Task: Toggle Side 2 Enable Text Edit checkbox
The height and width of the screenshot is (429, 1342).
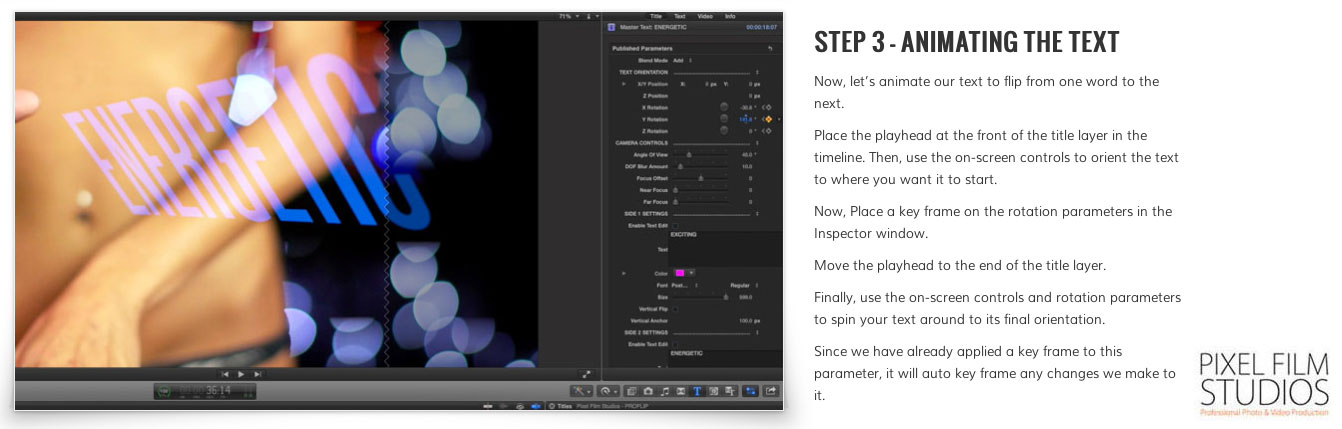Action: click(x=675, y=344)
